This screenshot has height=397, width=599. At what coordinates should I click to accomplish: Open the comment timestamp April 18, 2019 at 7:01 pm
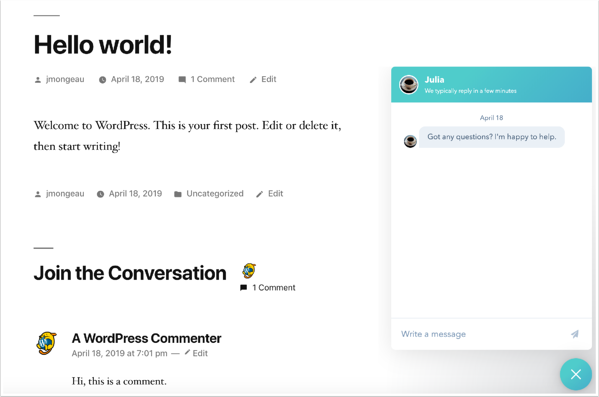(x=119, y=353)
